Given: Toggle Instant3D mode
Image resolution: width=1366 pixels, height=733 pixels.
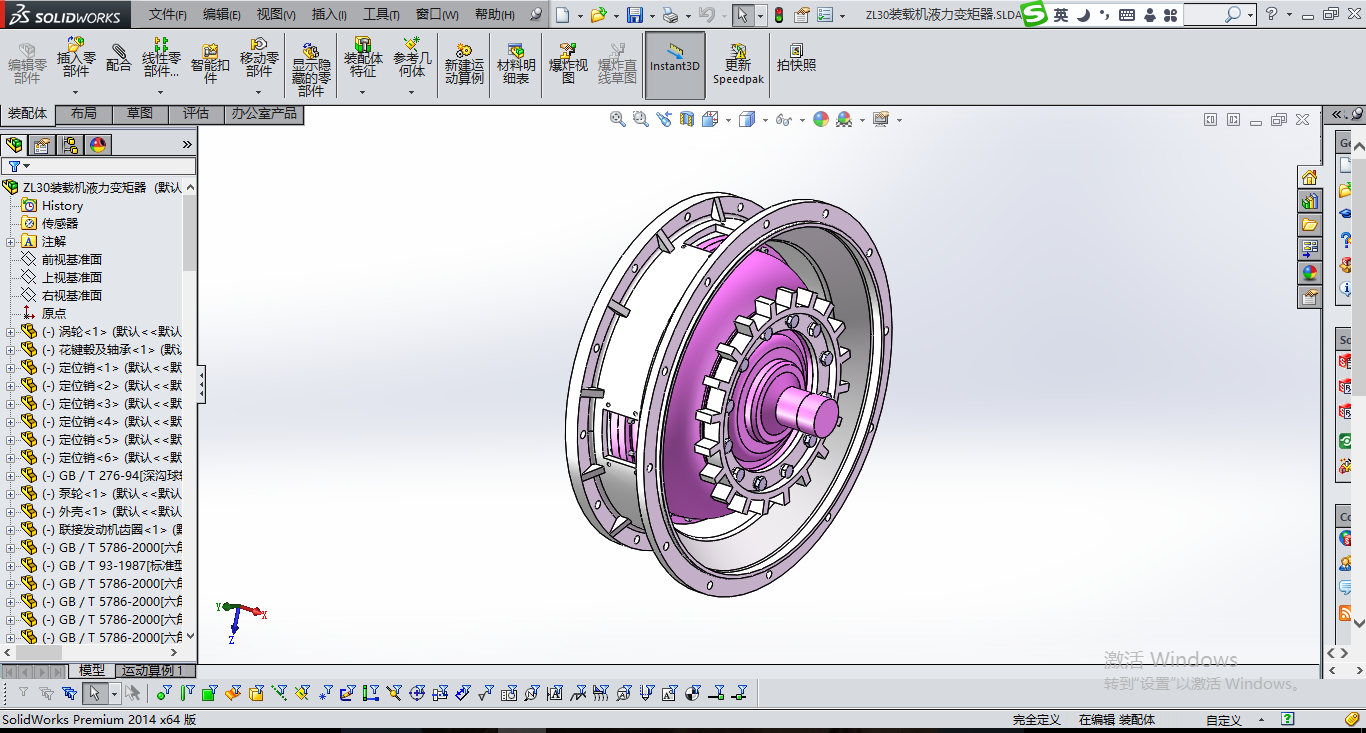Looking at the screenshot, I should tap(675, 65).
